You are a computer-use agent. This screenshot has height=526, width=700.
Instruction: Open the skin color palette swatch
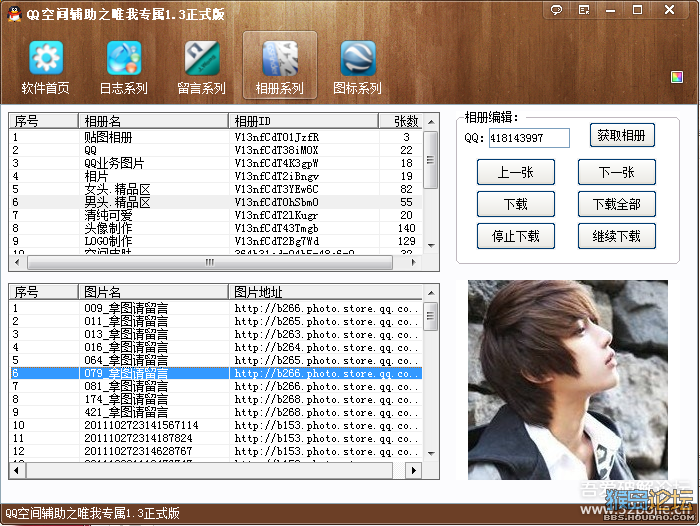tap(677, 77)
